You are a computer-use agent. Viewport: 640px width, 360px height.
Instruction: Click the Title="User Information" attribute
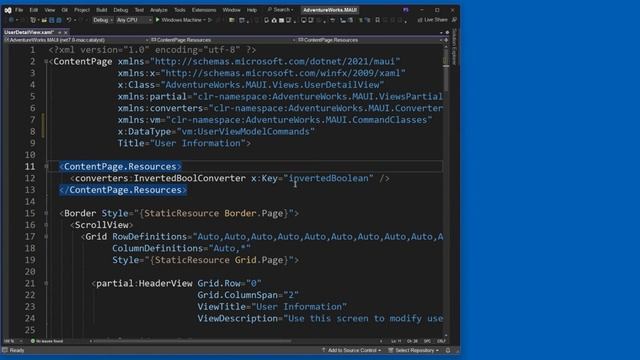pos(182,143)
